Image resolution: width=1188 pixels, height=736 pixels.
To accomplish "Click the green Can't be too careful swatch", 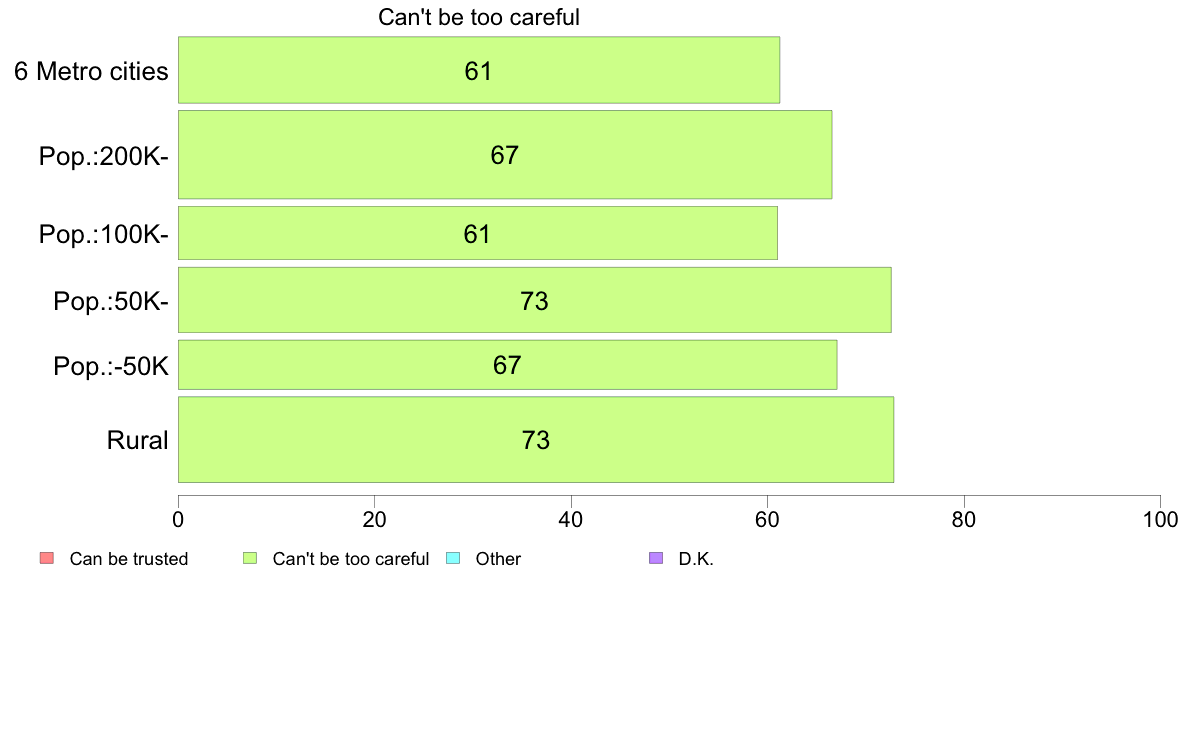I will tap(249, 559).
